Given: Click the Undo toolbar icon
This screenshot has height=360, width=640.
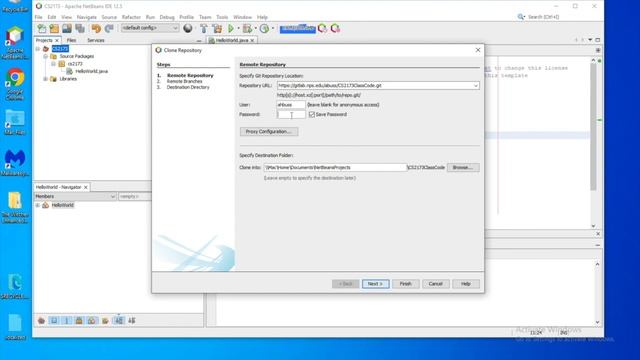Looking at the screenshot, I should 96,28.
